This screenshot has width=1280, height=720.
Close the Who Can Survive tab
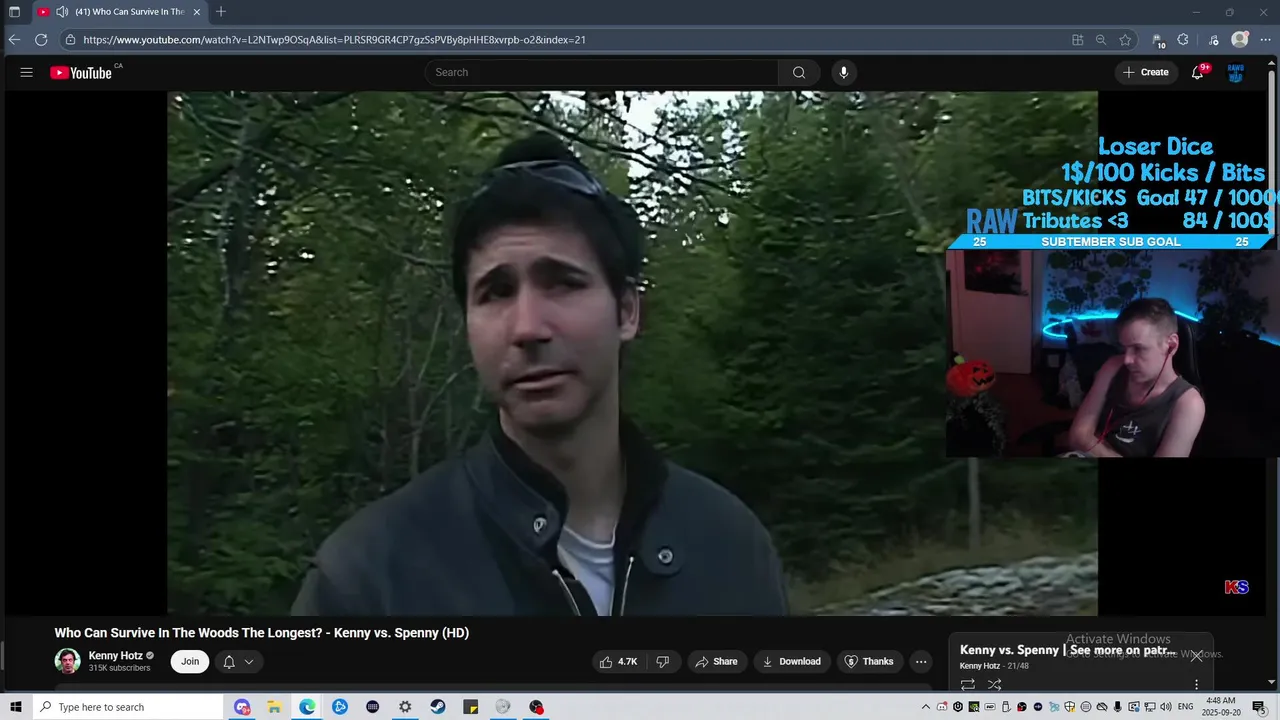click(197, 12)
